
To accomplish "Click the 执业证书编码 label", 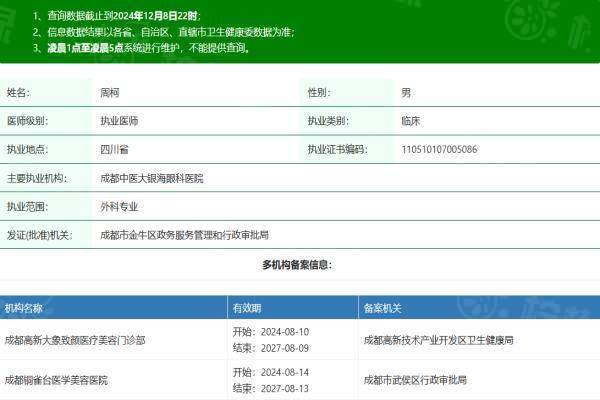I will click(338, 149).
